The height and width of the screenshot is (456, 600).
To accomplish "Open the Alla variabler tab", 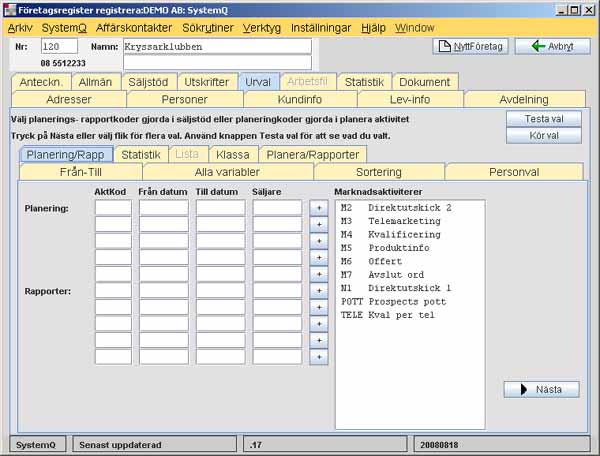I will click(x=227, y=172).
